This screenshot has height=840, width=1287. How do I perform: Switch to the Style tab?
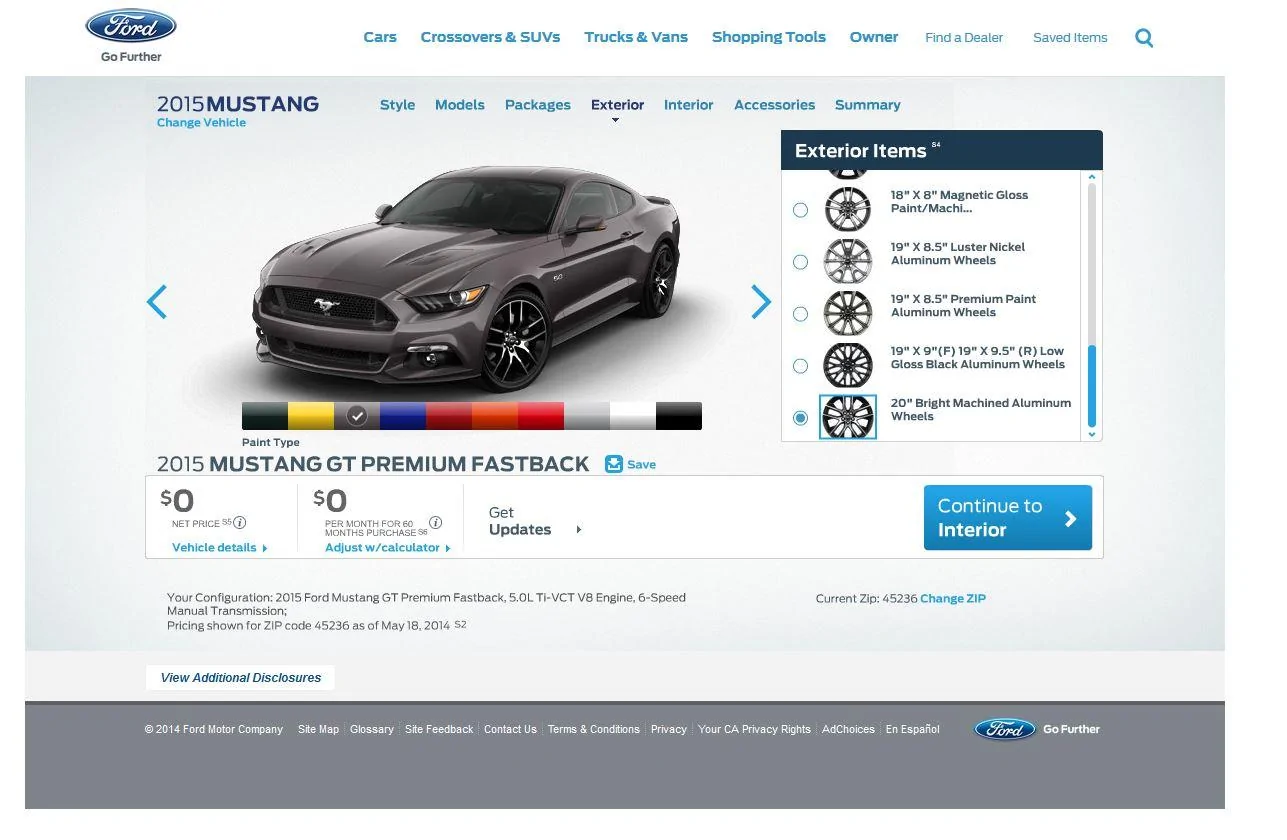pyautogui.click(x=397, y=105)
